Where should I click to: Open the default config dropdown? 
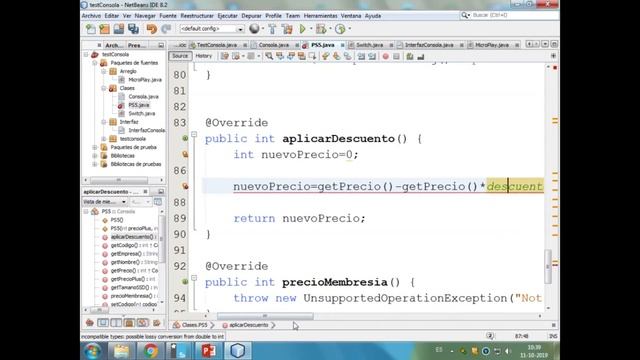(212, 29)
